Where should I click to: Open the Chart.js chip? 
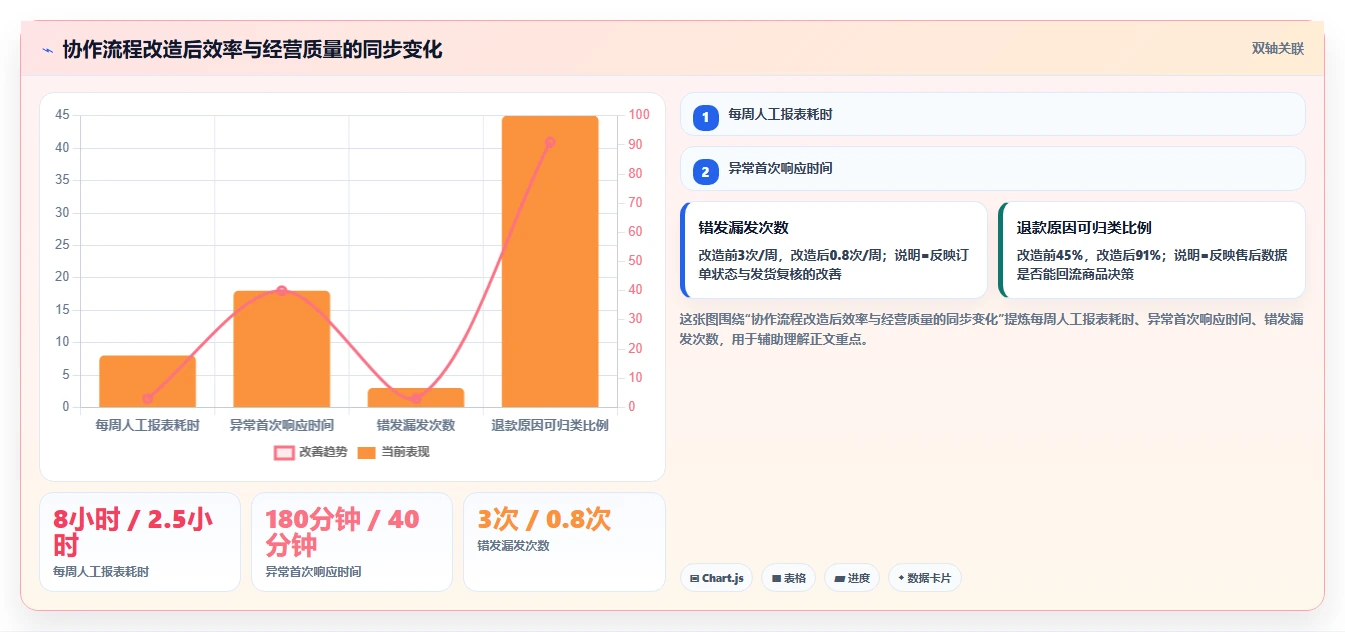click(717, 578)
